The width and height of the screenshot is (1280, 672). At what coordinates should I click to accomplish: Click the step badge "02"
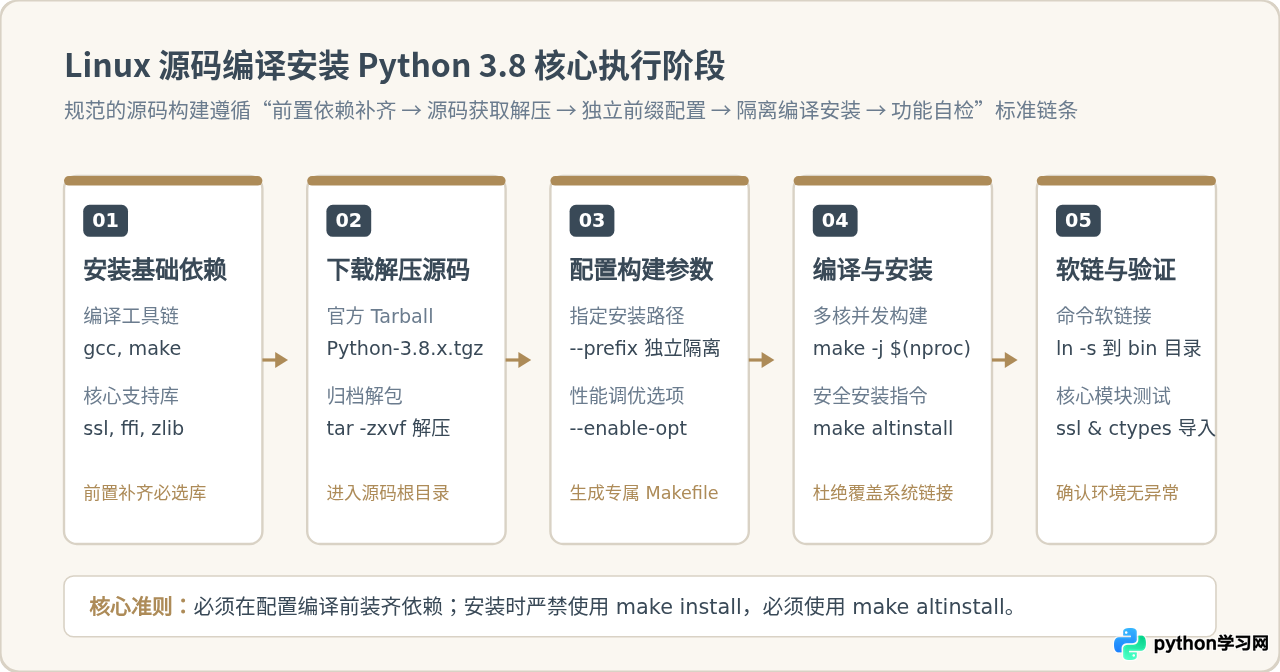348,221
